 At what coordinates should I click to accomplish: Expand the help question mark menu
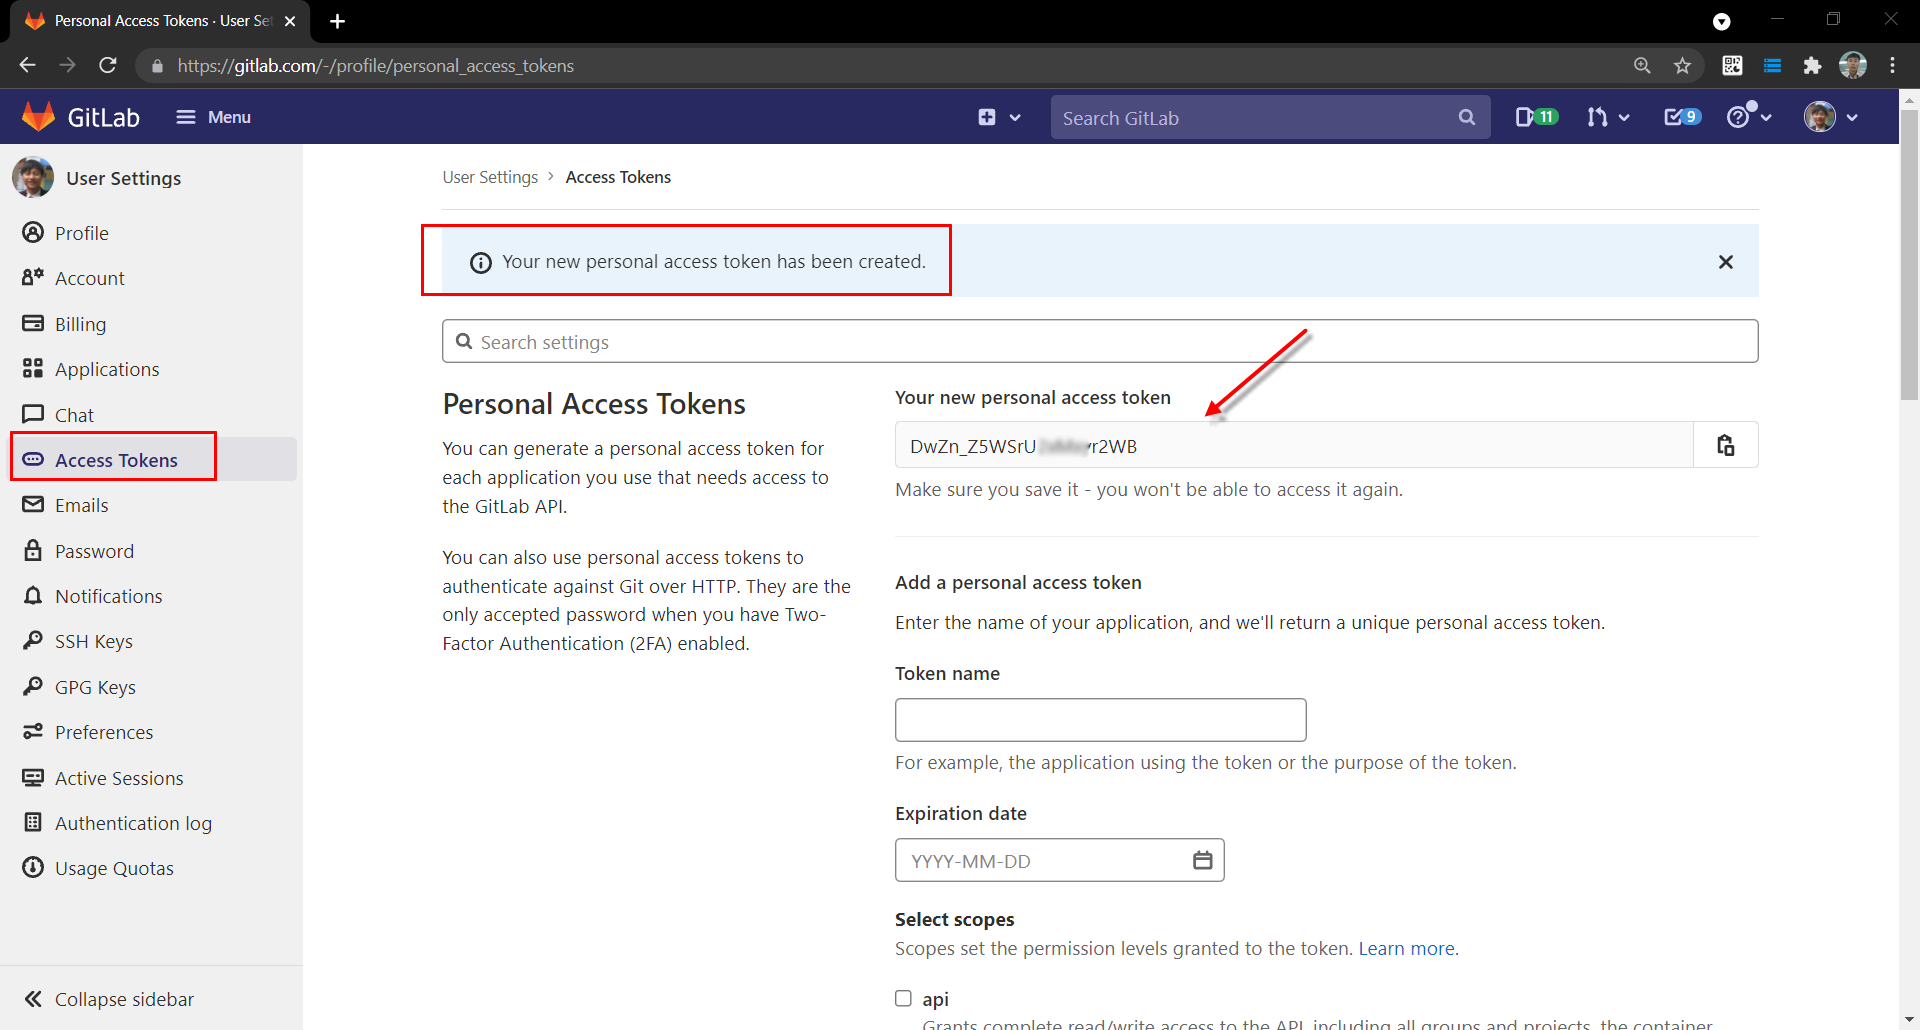pyautogui.click(x=1749, y=117)
